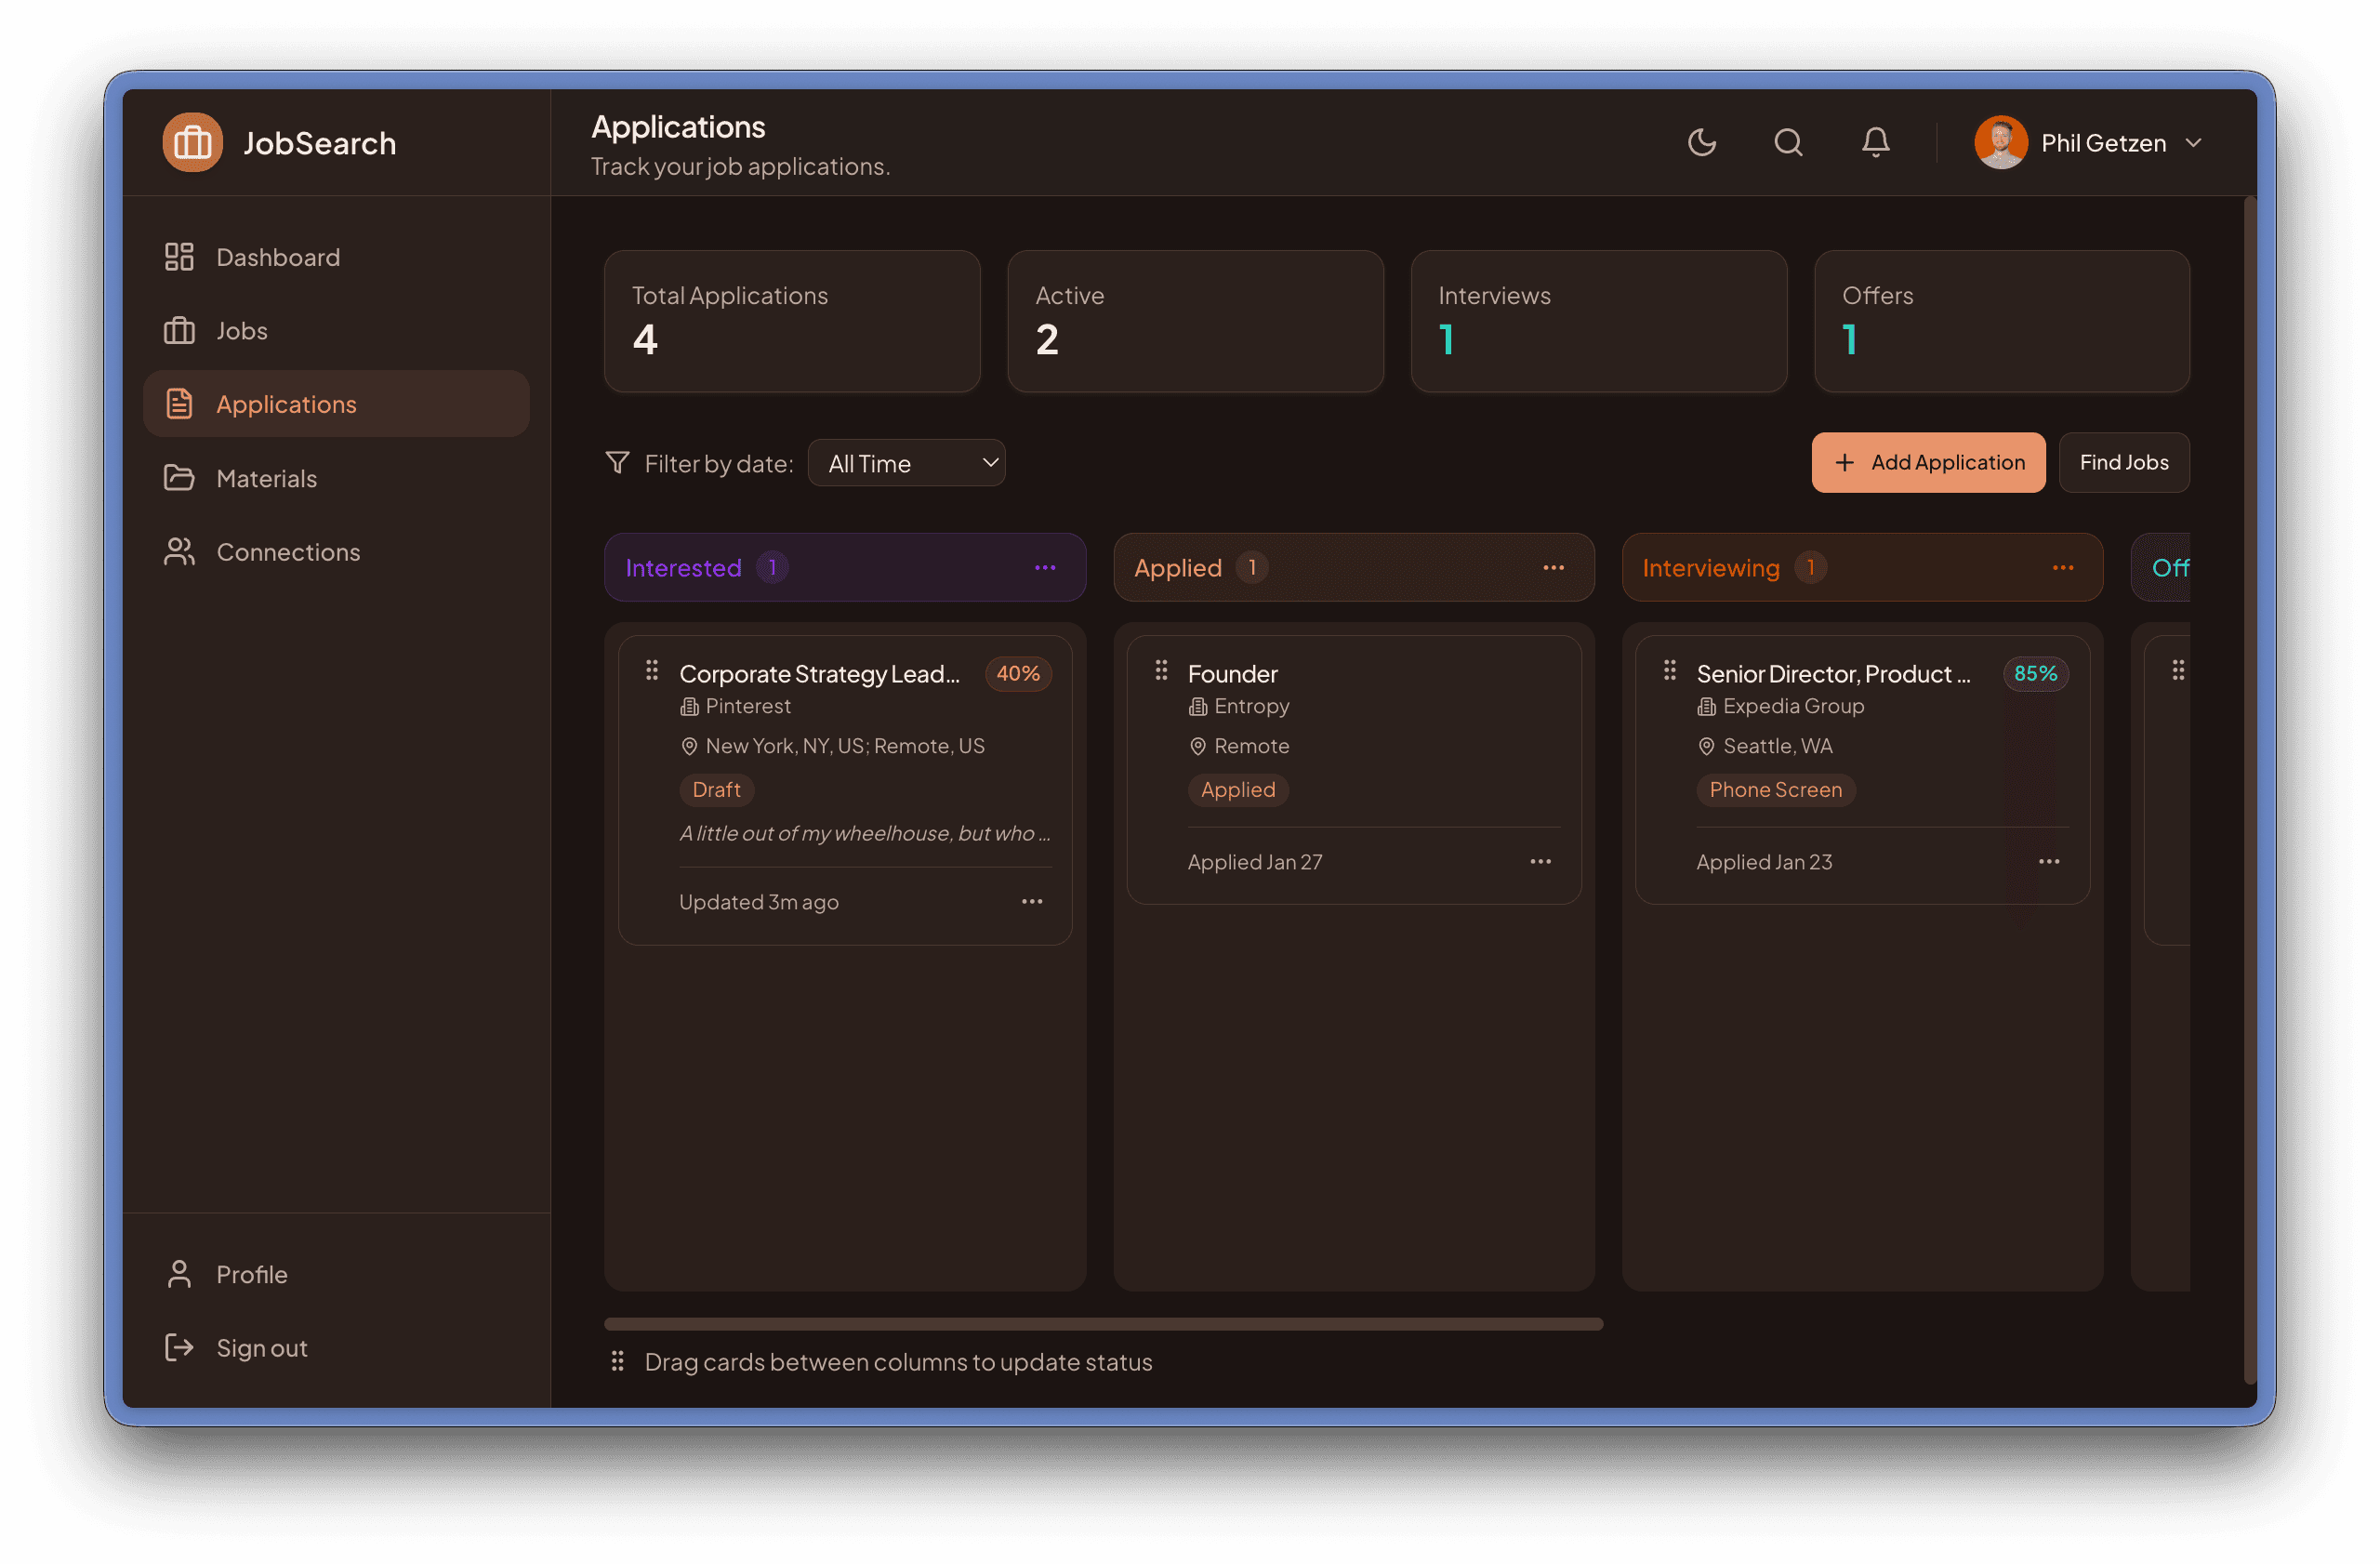Screen dimensions: 2380x1564
Task: Click the date filter funnel icon
Action: pos(618,462)
